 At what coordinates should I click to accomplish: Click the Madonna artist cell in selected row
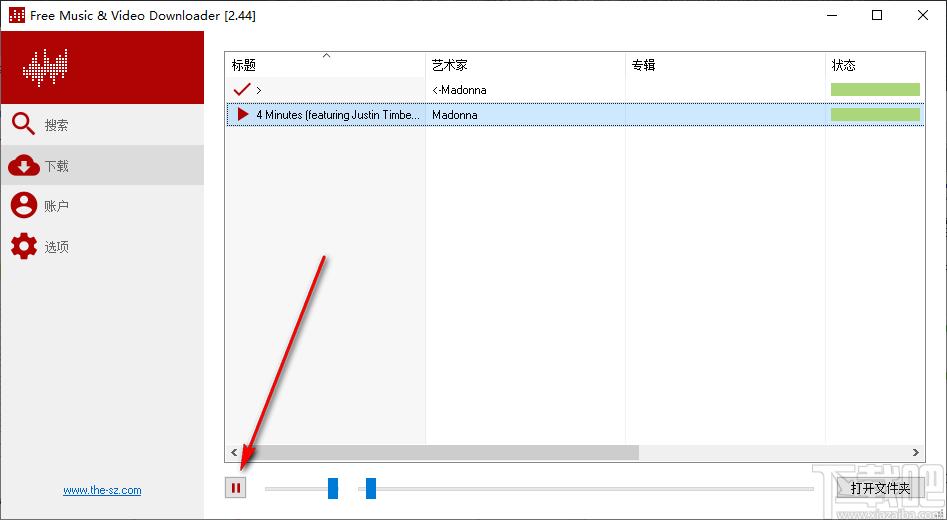pyautogui.click(x=455, y=114)
